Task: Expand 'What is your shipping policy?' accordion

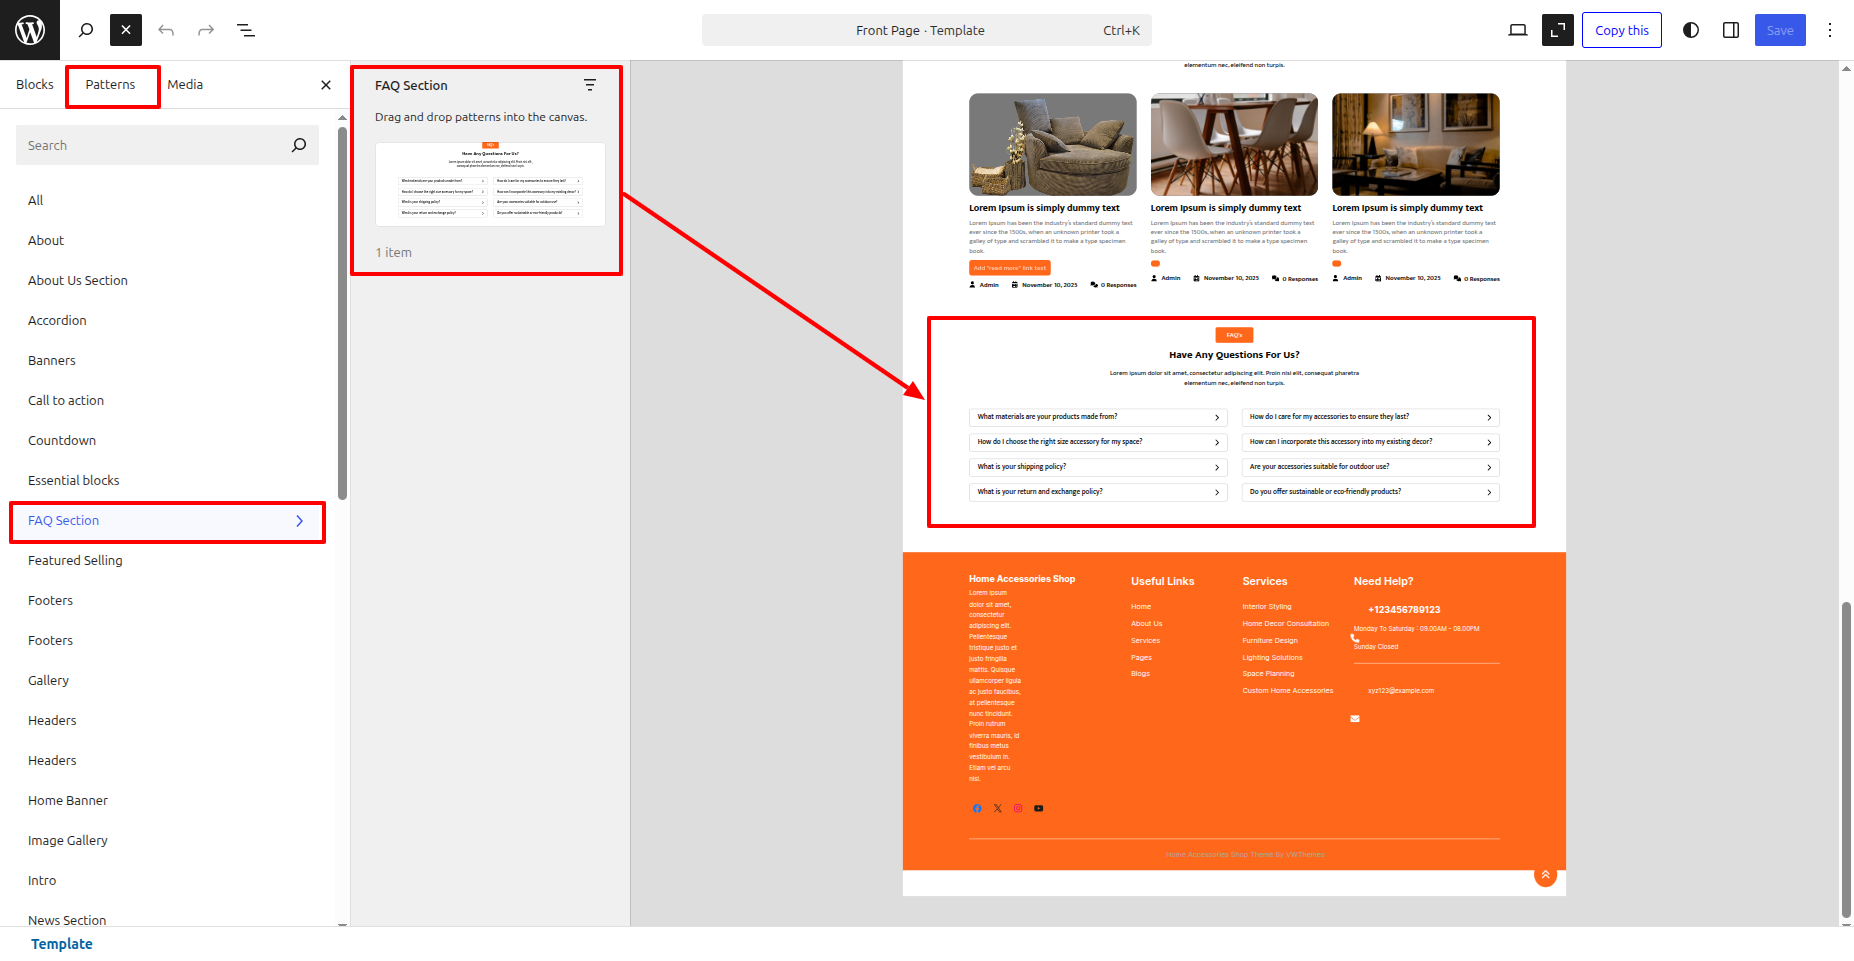Action: coord(1097,467)
